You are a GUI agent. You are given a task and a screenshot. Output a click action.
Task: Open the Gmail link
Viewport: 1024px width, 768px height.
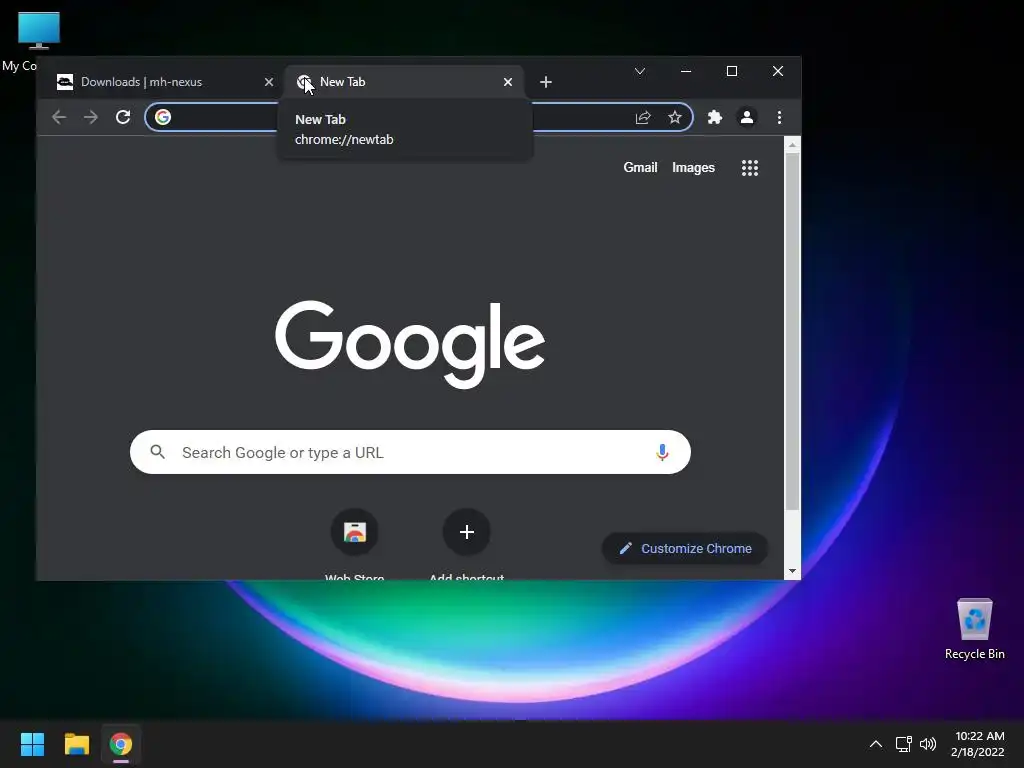pos(640,168)
